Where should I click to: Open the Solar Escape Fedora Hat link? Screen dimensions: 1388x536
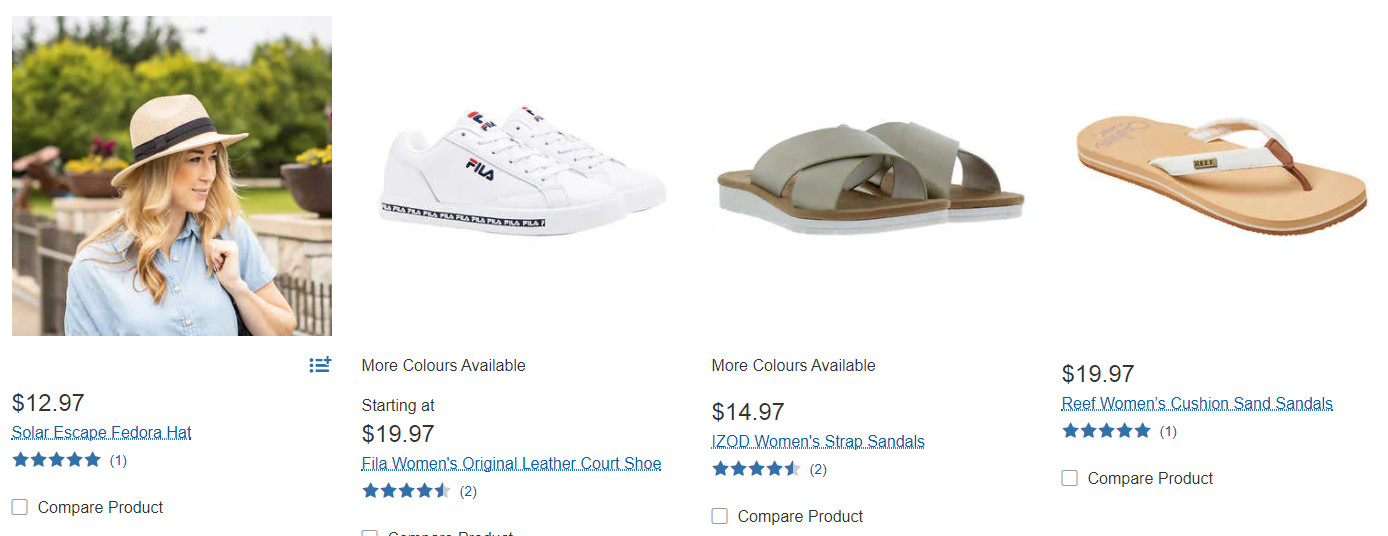pos(101,433)
